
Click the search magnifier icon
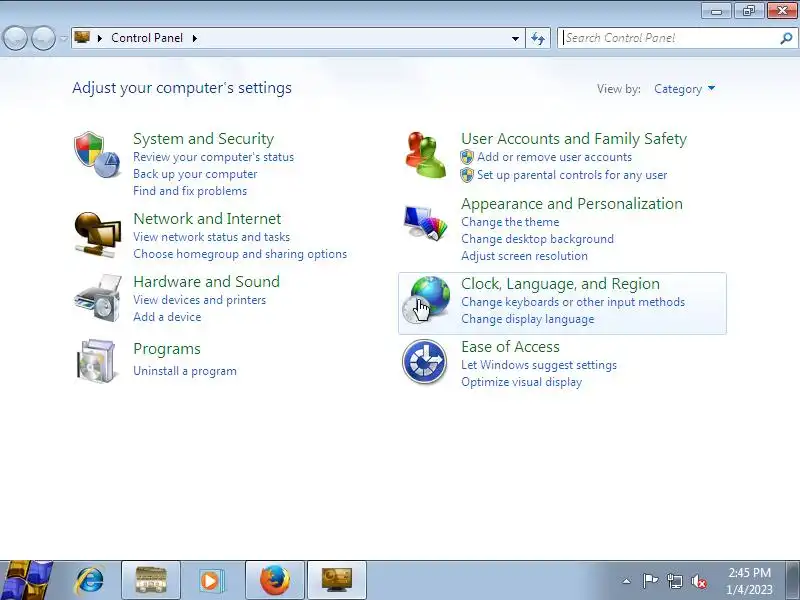(786, 38)
